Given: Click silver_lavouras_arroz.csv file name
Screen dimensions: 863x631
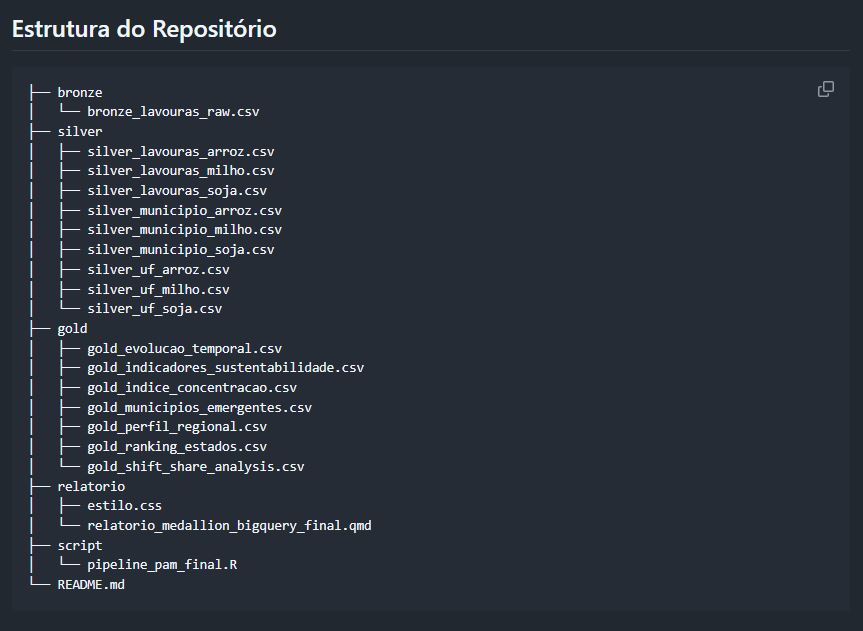Looking at the screenshot, I should coord(180,151).
